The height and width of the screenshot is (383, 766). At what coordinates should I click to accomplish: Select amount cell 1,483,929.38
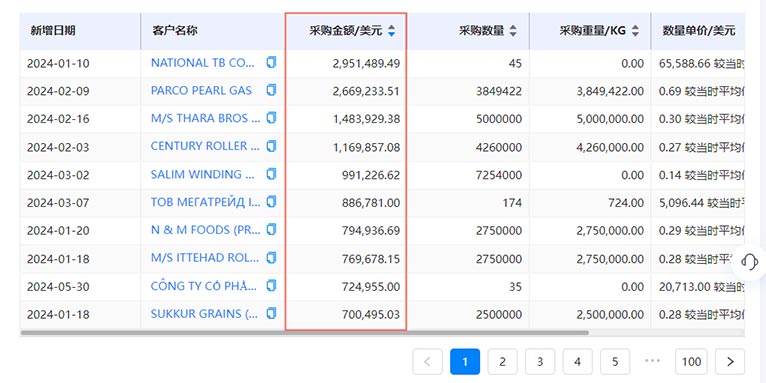click(x=366, y=119)
